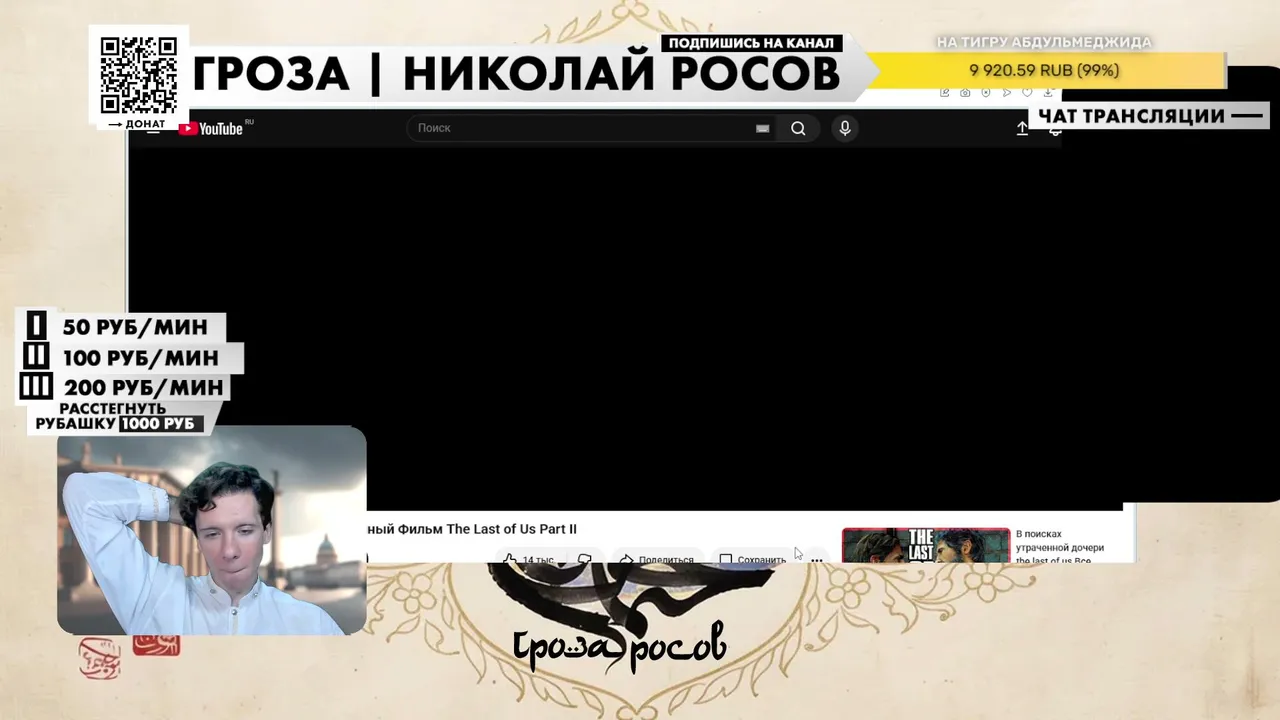The image size is (1280, 720).
Task: Share the video via Поделиться
Action: coord(657,558)
